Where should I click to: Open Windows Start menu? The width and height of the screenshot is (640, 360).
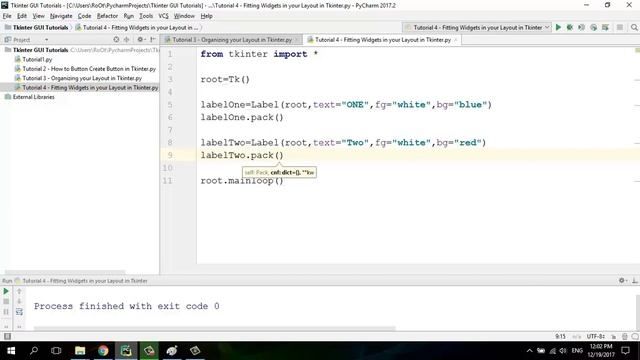coord(11,351)
